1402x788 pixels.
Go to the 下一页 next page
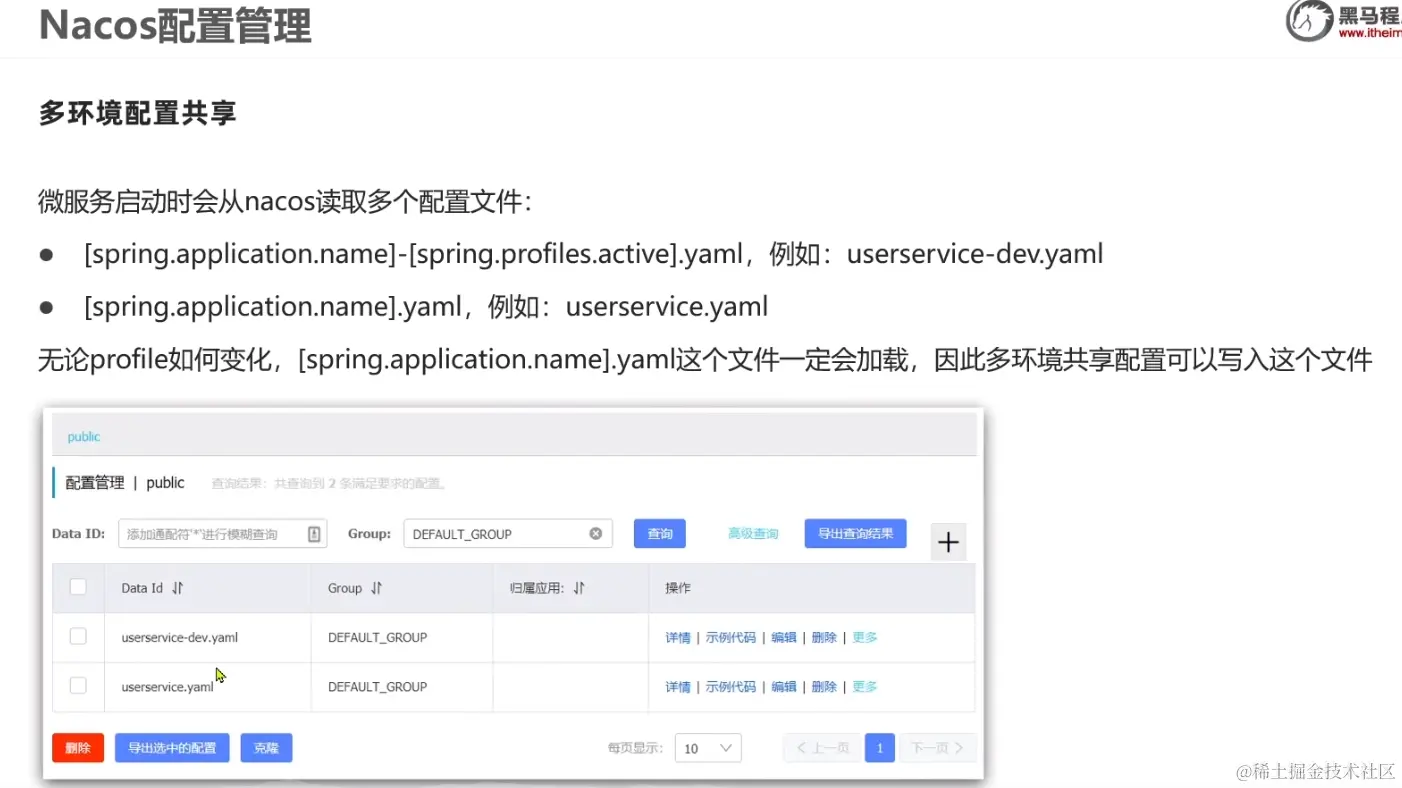point(937,748)
